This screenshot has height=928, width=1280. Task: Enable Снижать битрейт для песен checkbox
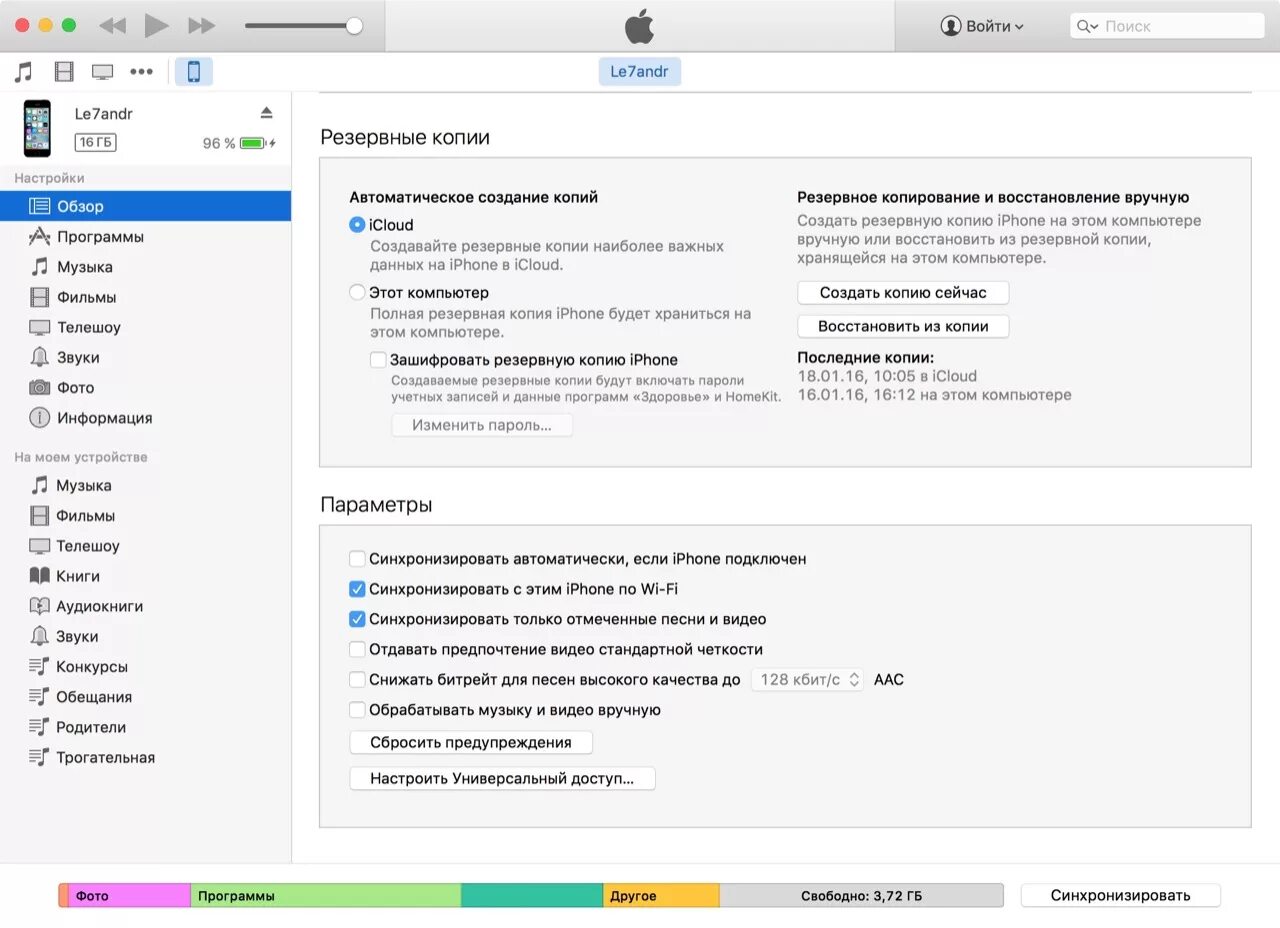tap(357, 679)
